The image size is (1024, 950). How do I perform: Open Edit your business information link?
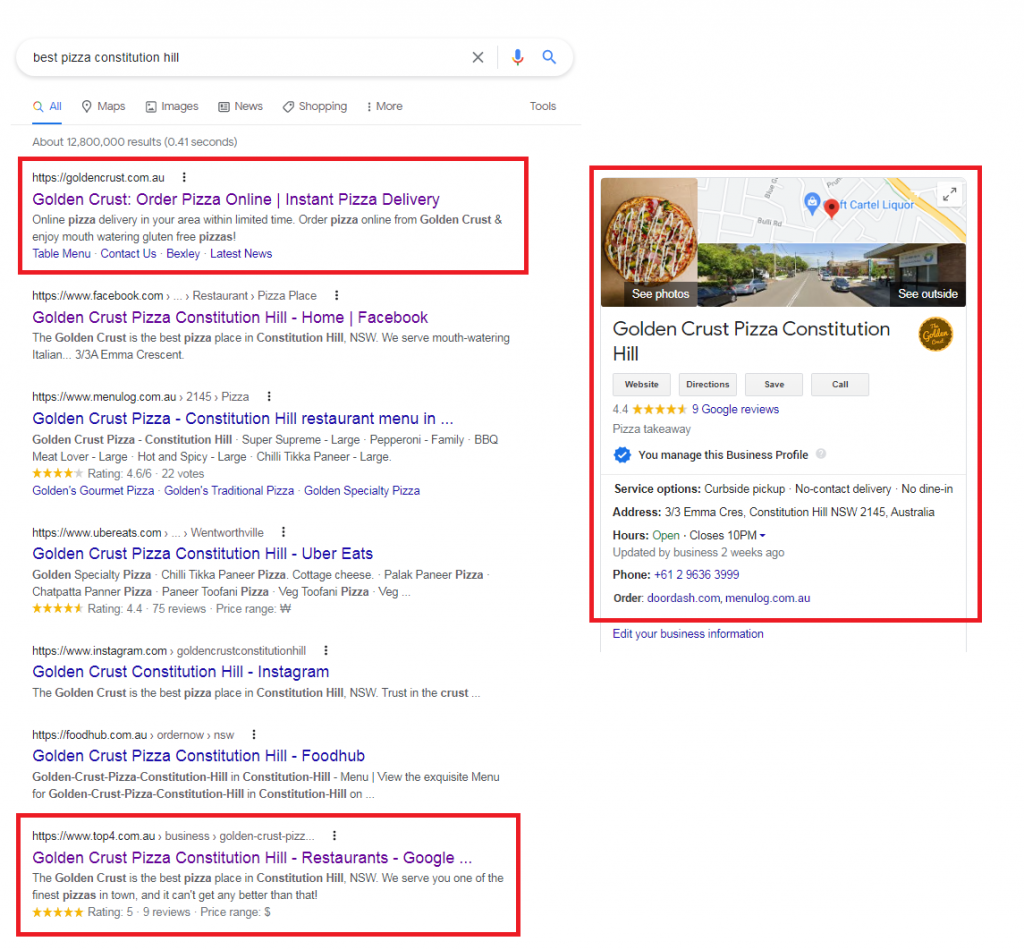pos(687,634)
